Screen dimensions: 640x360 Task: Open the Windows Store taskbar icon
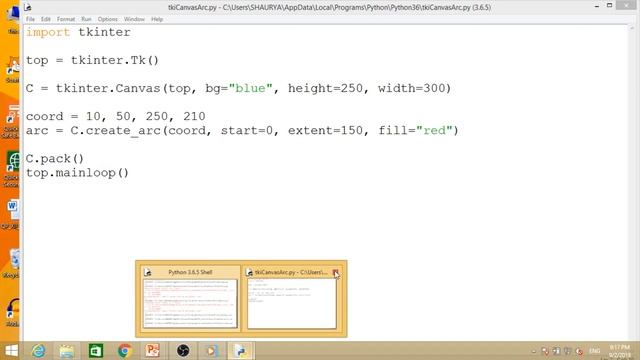(96, 351)
